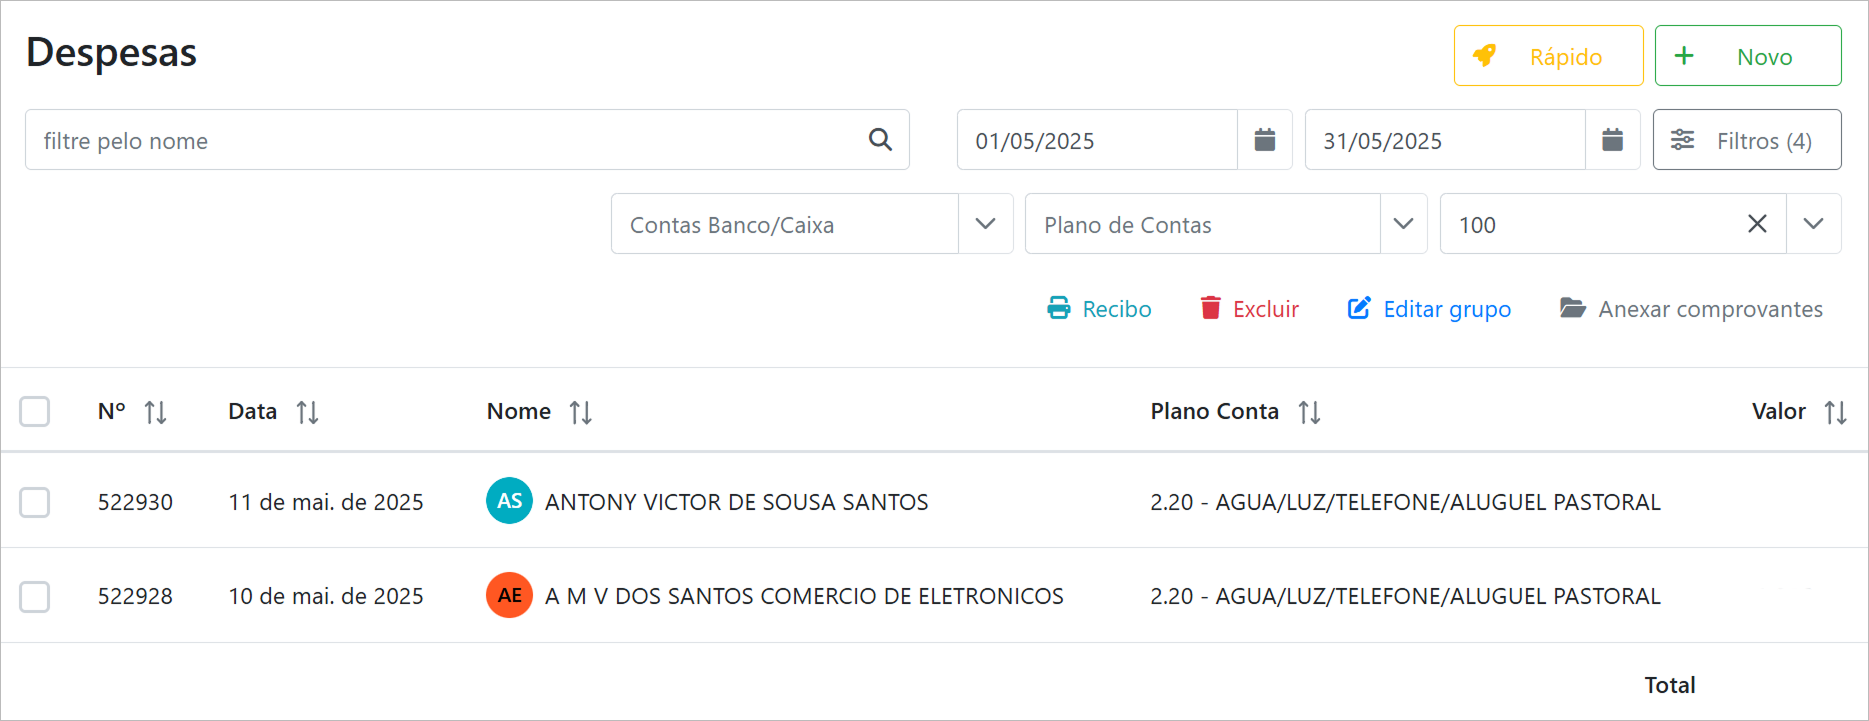This screenshot has width=1869, height=721.
Task: Click Excluir to delete selected expenses
Action: tap(1250, 309)
